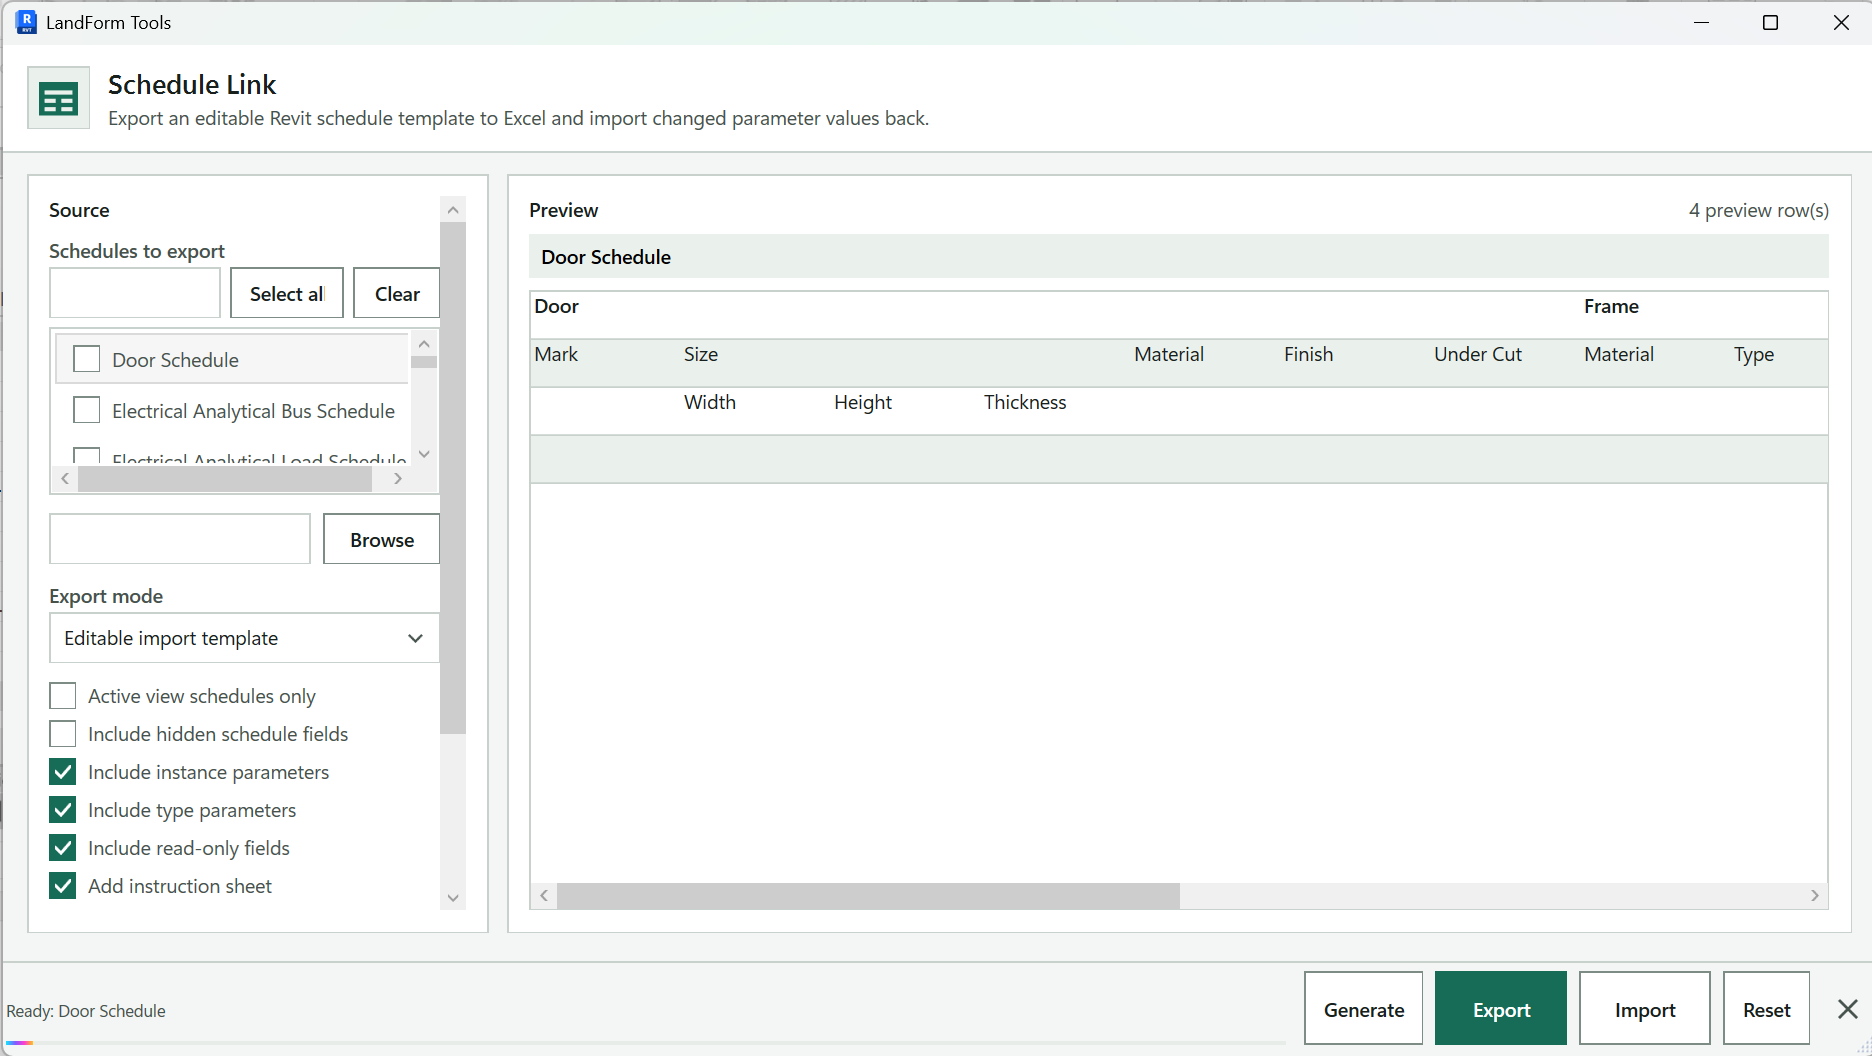Viewport: 1872px width, 1056px height.
Task: Click the preview horizontal scrollbar thumb
Action: [x=868, y=896]
